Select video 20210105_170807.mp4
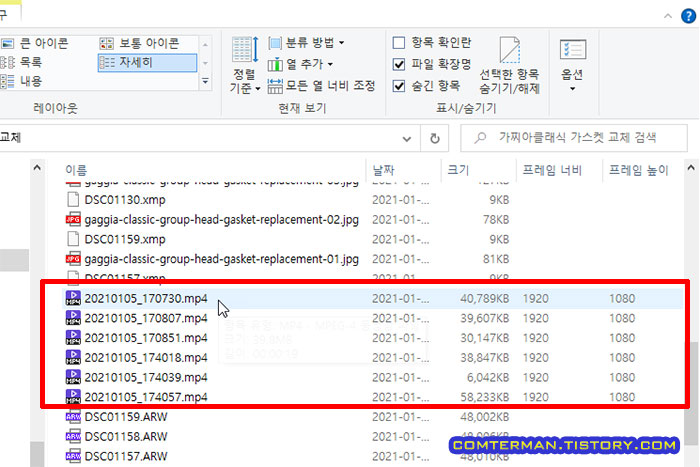Screen dimensions: 700x467 tap(146, 318)
